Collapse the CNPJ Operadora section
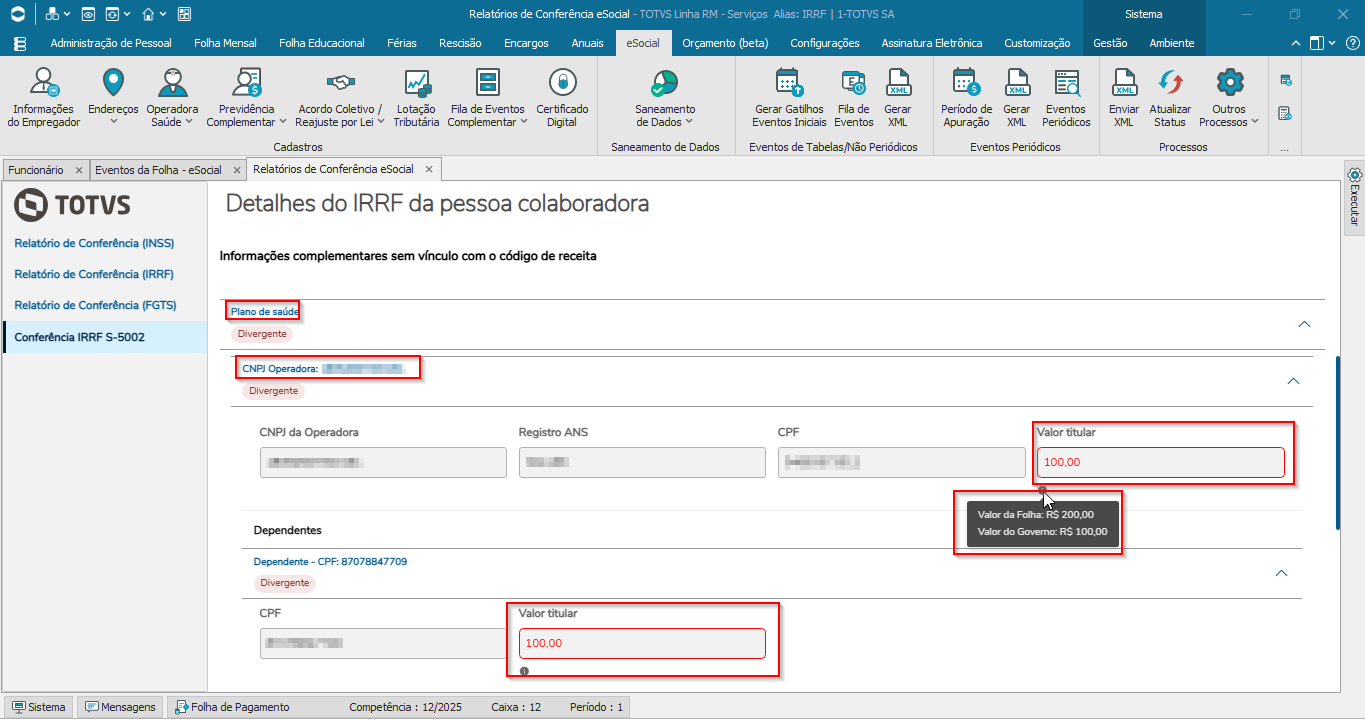The image size is (1365, 719). 1292,381
